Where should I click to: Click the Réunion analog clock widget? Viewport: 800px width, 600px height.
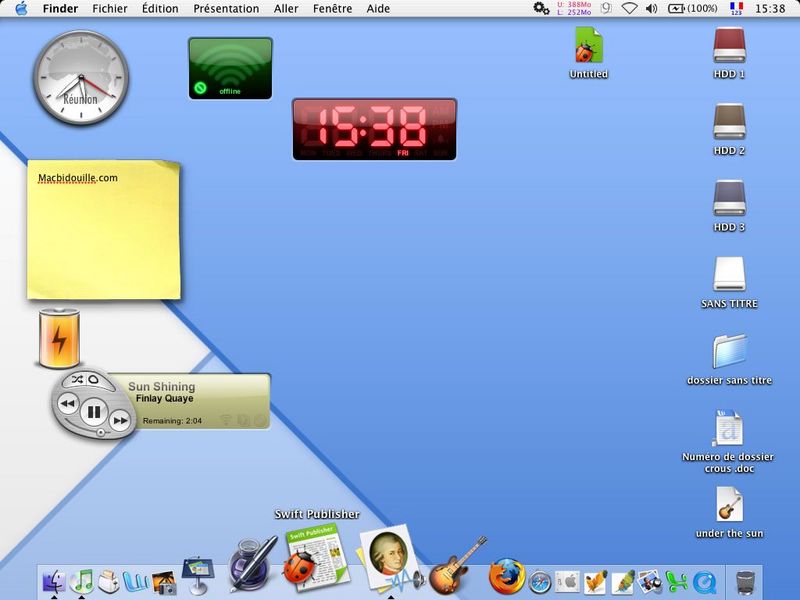81,78
